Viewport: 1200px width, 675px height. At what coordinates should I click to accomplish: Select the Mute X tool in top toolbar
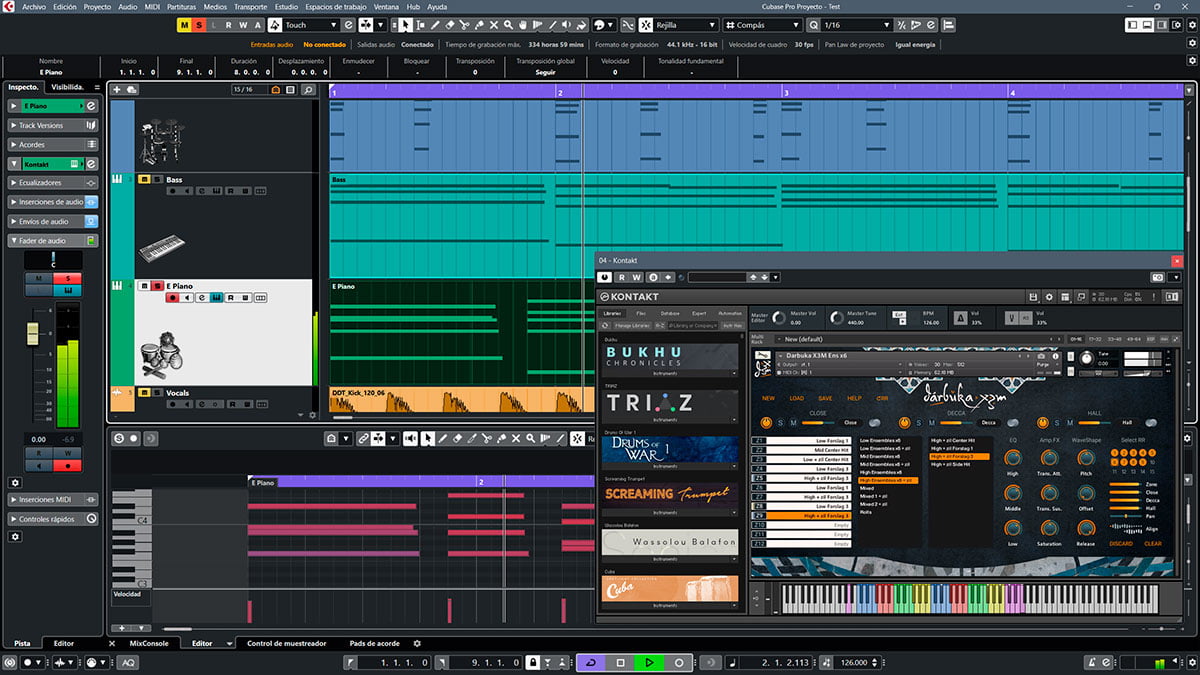coord(494,25)
